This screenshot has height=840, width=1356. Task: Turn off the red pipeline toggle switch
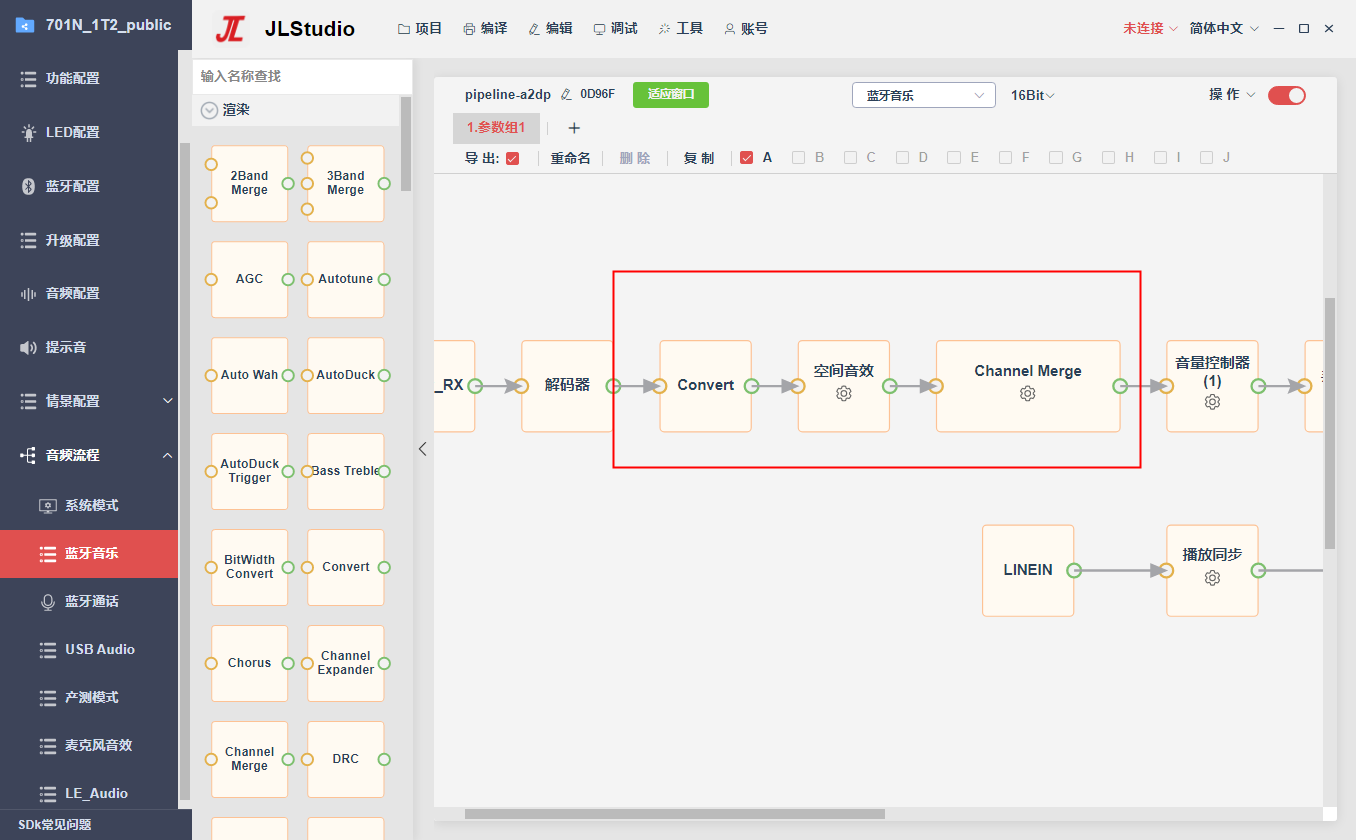coord(1287,95)
